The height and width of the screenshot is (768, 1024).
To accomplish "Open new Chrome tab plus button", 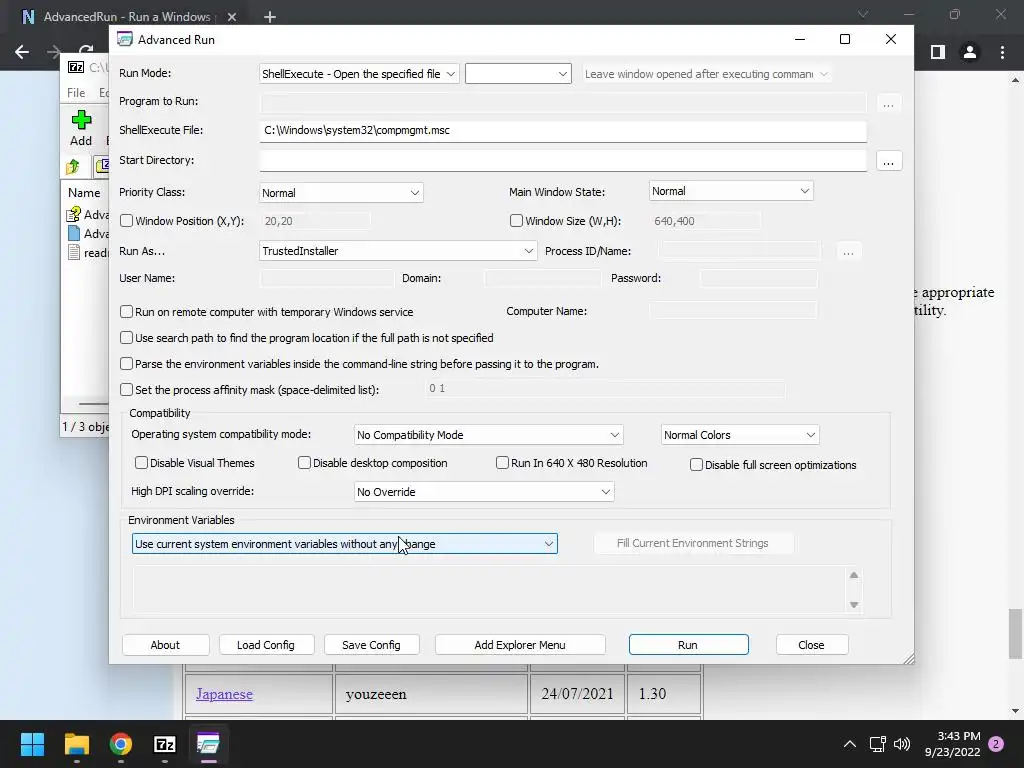I will pos(270,17).
